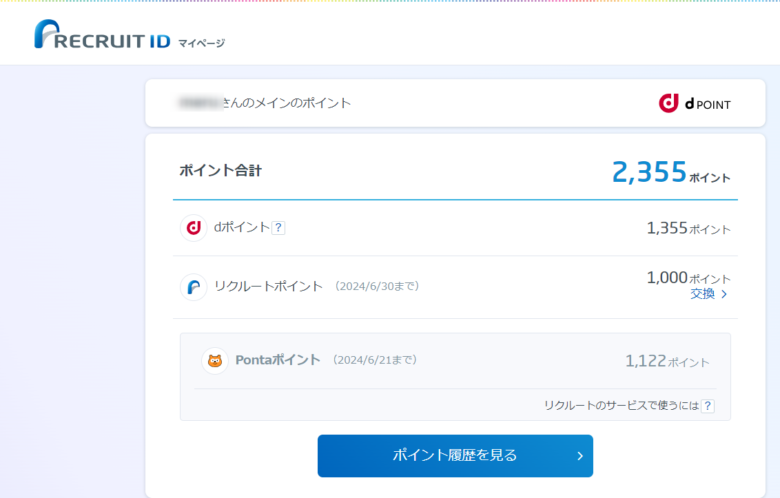The width and height of the screenshot is (780, 498).
Task: Click the リクルートのサービスで使うには link
Action: tap(621, 406)
